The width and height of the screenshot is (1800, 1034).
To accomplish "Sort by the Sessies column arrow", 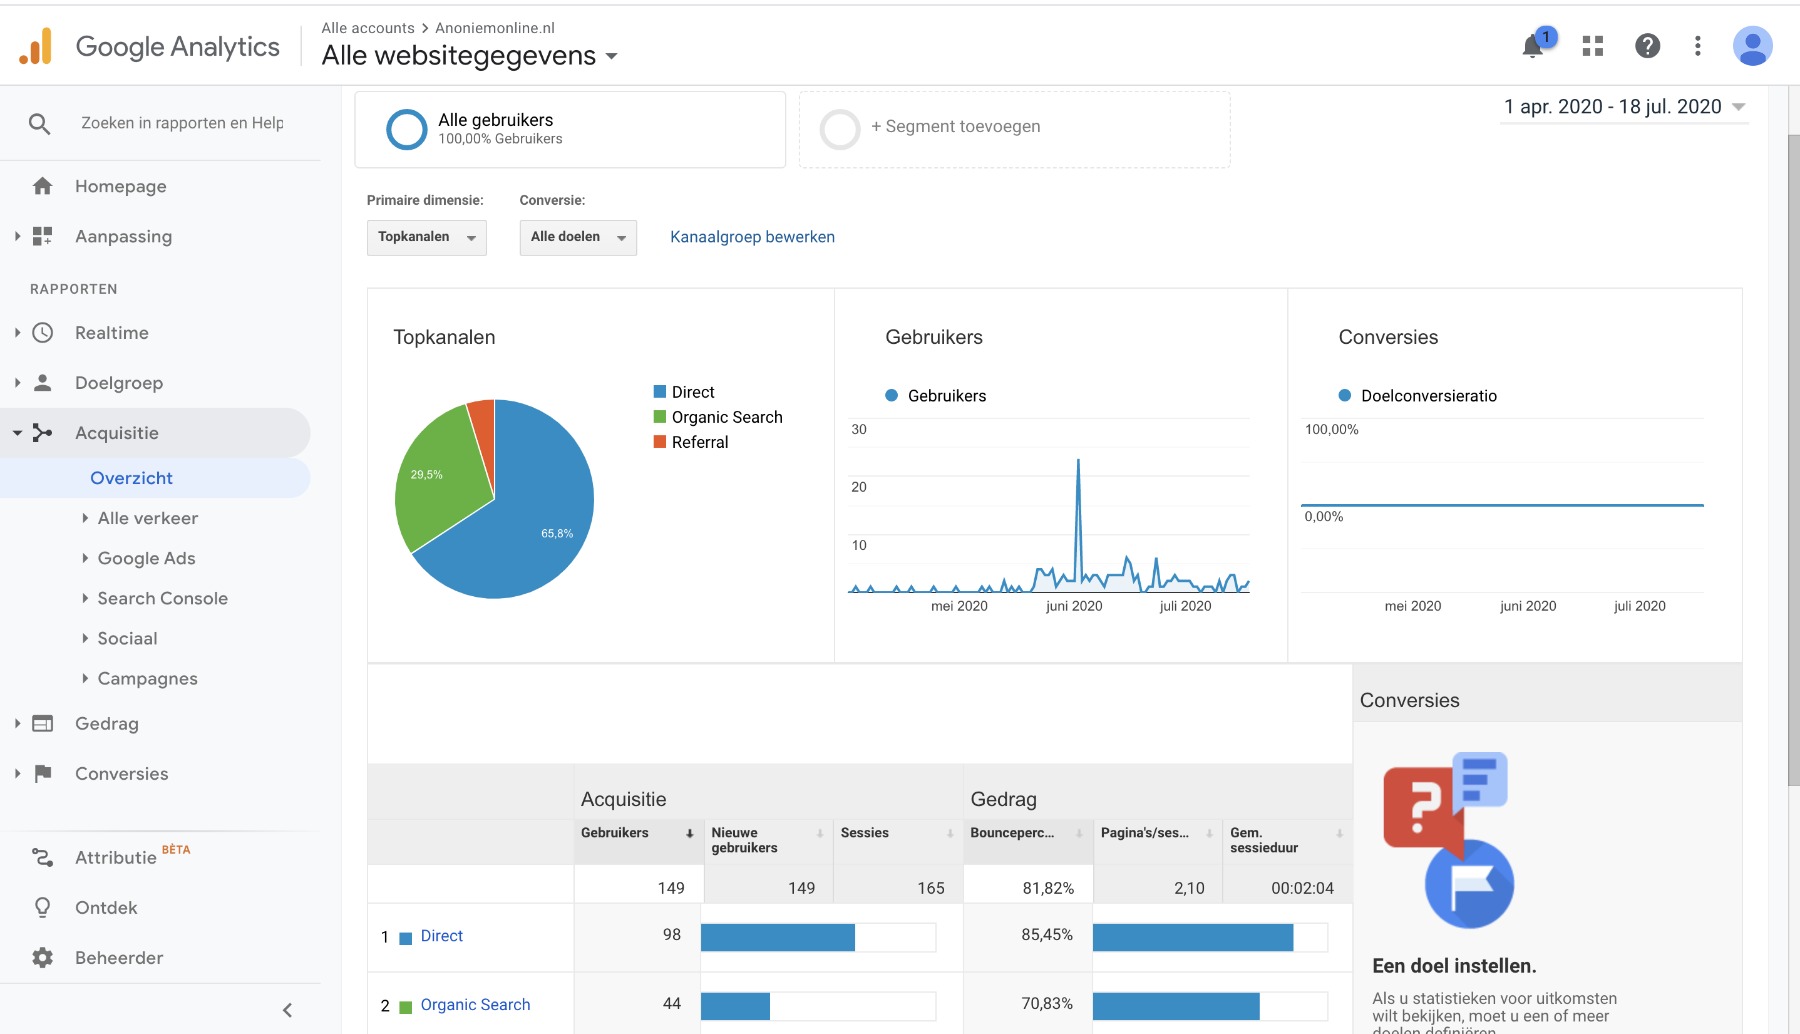I will (x=949, y=833).
